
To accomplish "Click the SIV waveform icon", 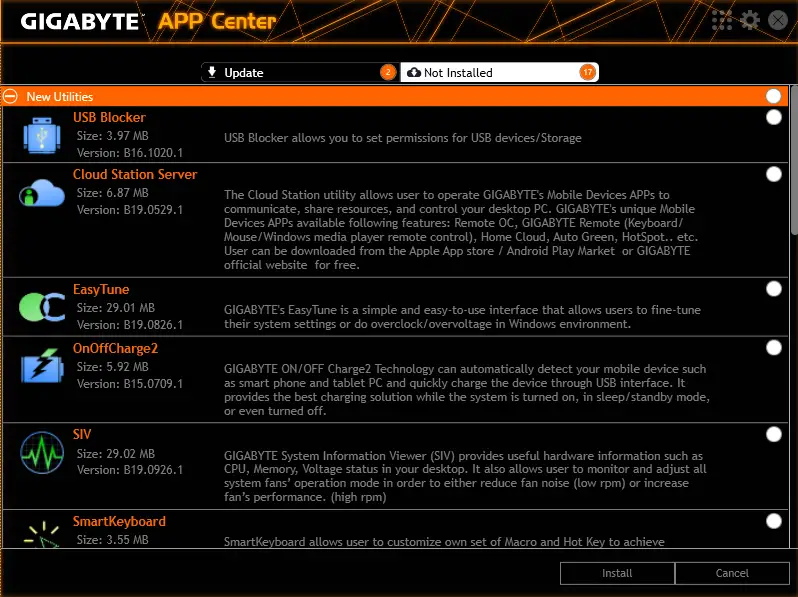I will pos(42,452).
